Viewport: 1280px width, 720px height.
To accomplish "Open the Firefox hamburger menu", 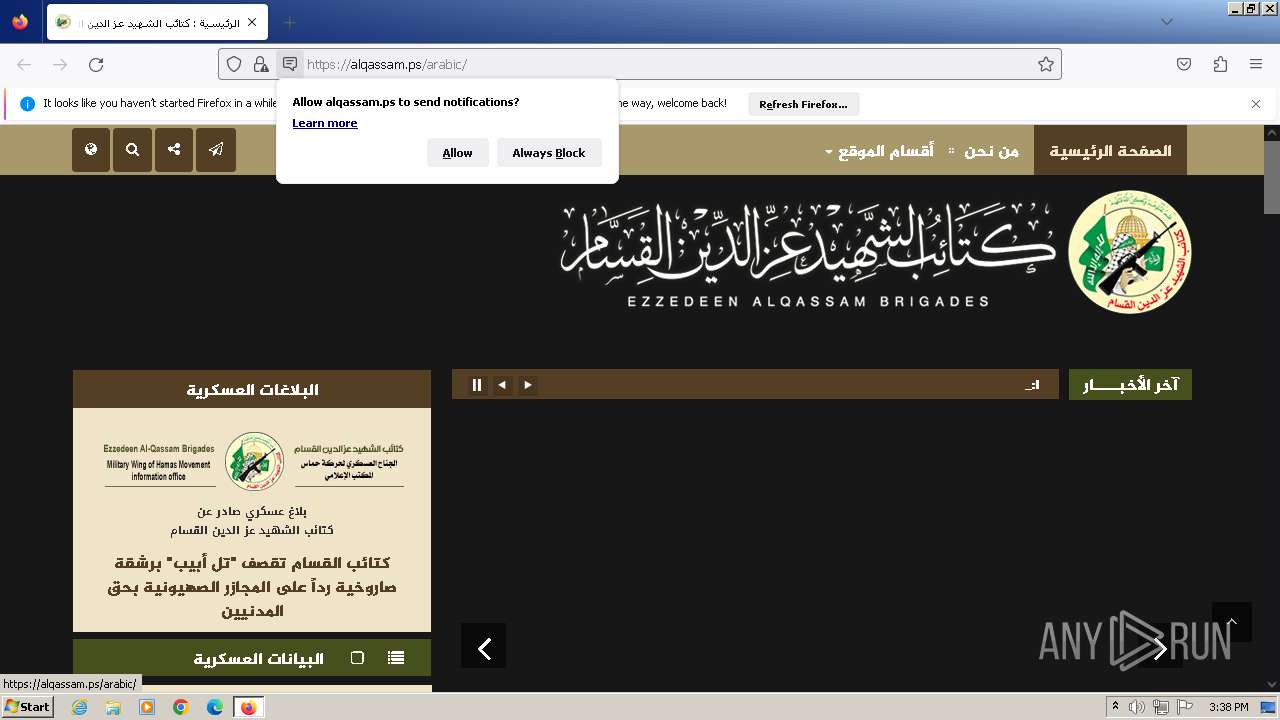I will pyautogui.click(x=1256, y=64).
